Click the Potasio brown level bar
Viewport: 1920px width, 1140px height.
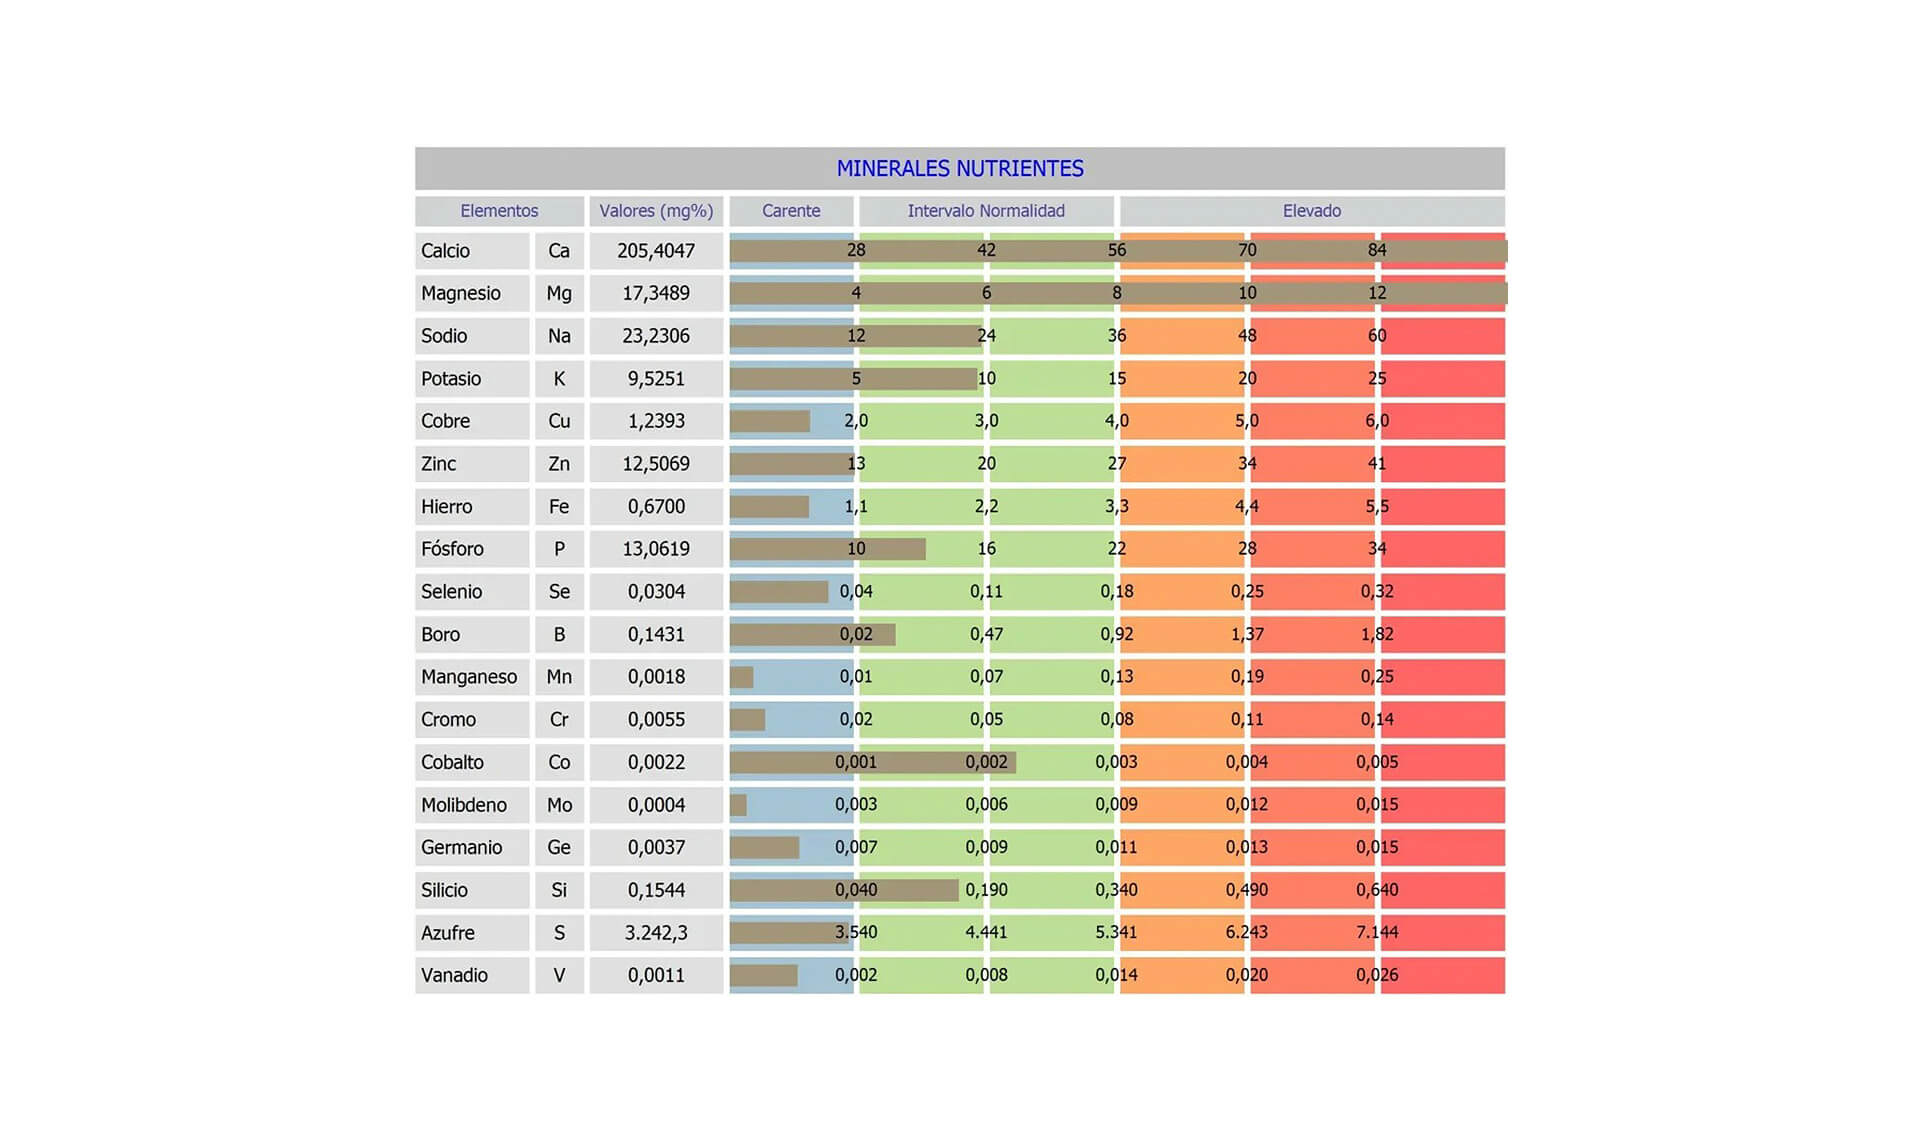coord(853,379)
